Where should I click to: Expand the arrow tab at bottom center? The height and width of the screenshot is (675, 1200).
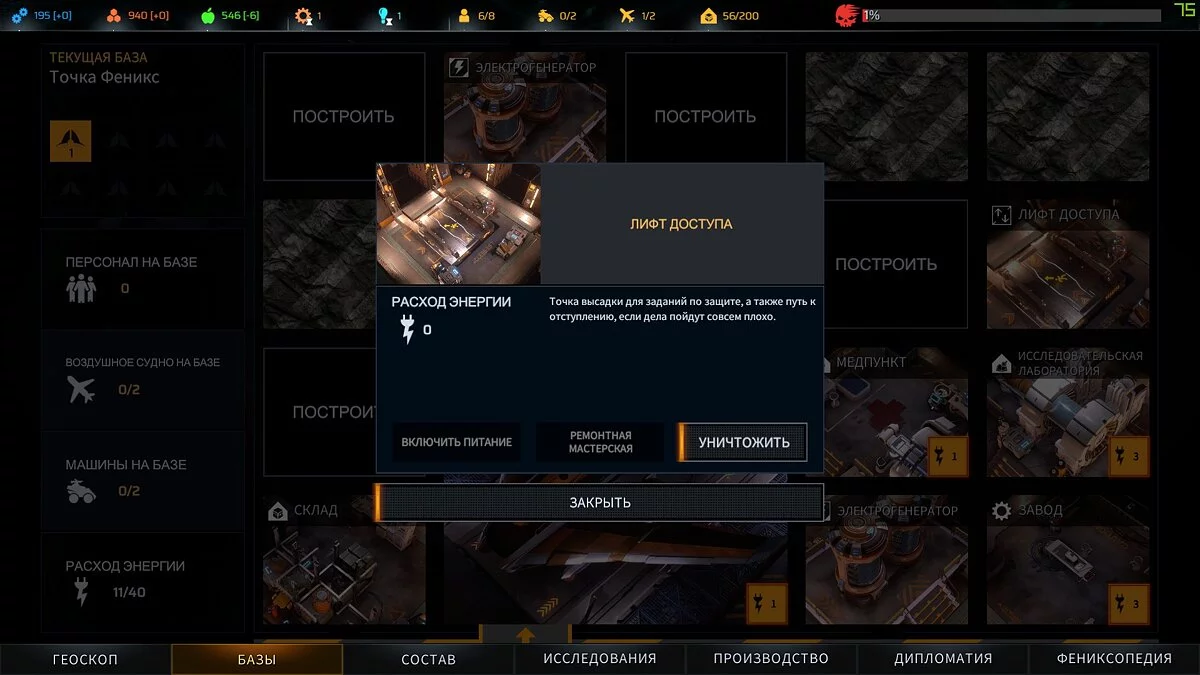(x=526, y=634)
